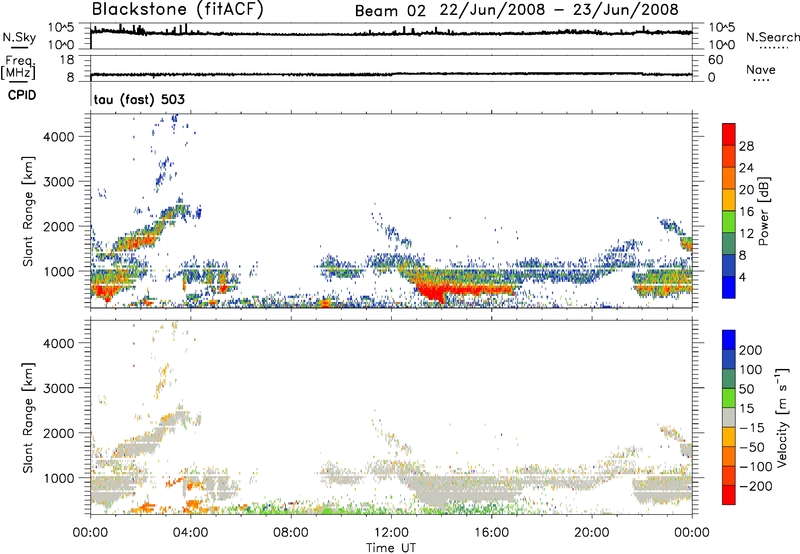Click the yellow -15 to -50 Velocity segment

[x=729, y=437]
